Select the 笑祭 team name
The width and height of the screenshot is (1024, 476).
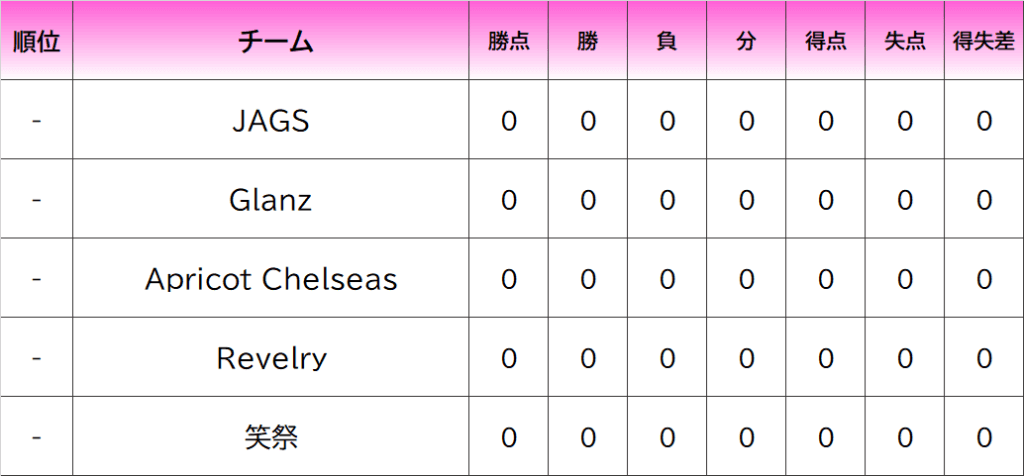pyautogui.click(x=271, y=437)
